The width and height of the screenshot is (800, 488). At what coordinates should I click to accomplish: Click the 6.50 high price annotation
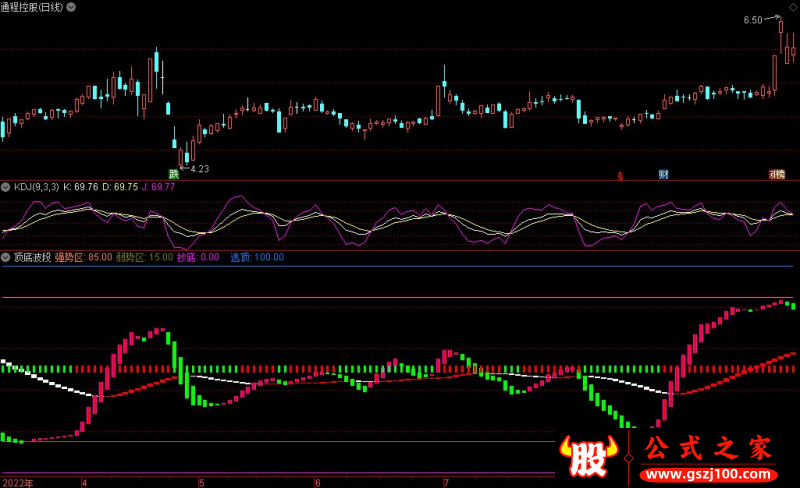click(753, 20)
